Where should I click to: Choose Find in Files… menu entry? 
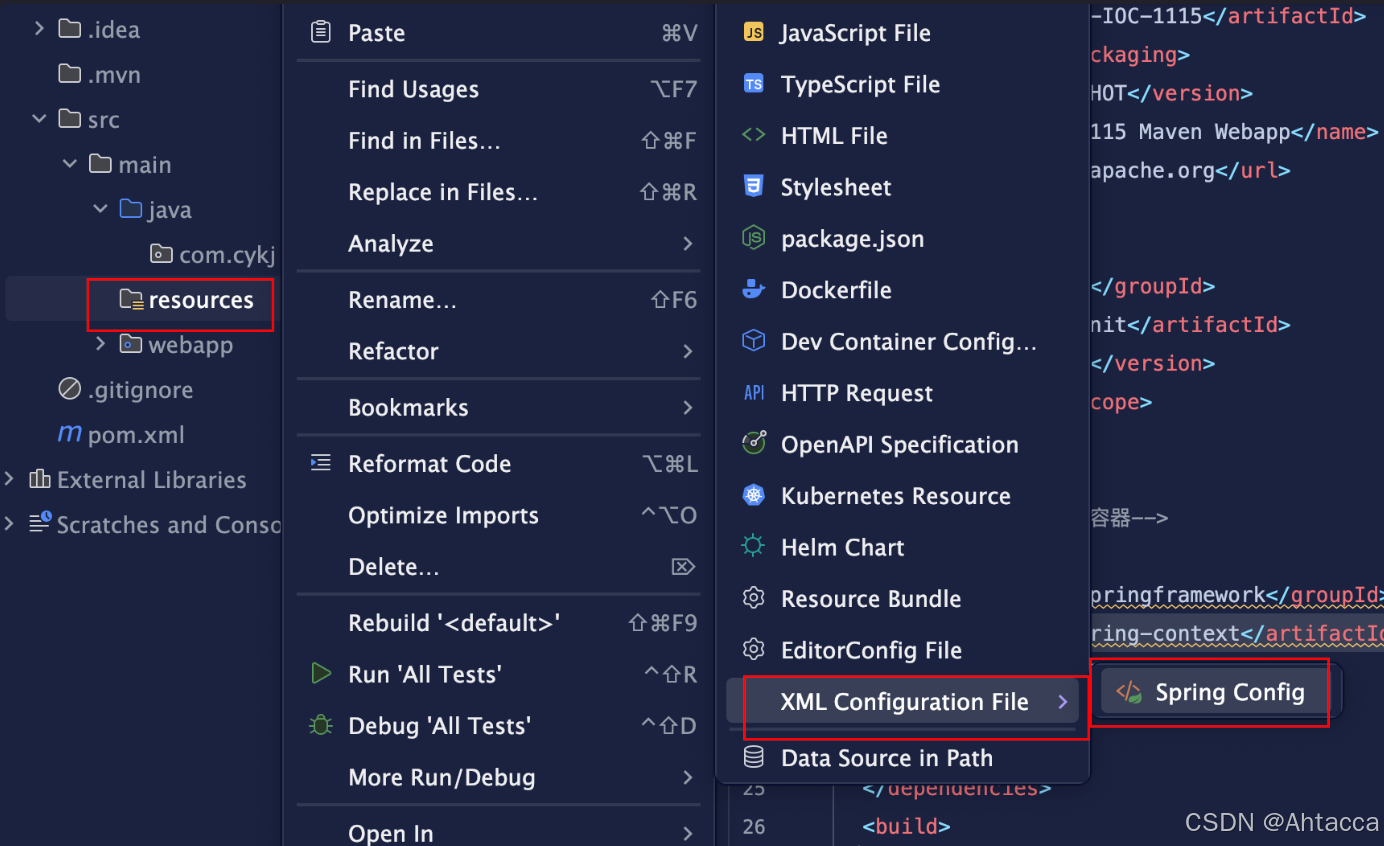(498, 140)
